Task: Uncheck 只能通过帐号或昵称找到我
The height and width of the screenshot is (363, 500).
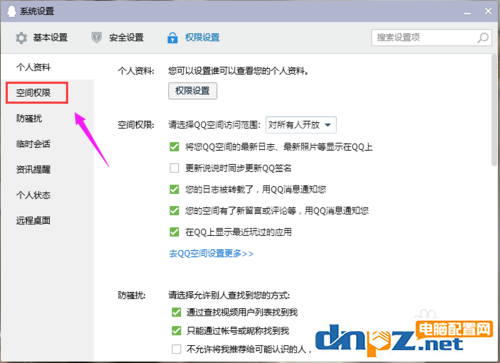Action: (x=176, y=331)
